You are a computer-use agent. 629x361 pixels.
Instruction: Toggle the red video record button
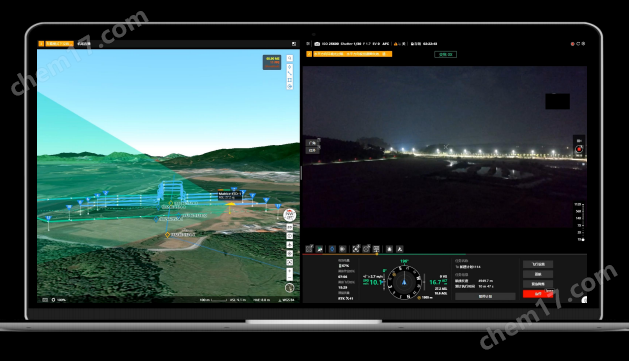click(579, 149)
